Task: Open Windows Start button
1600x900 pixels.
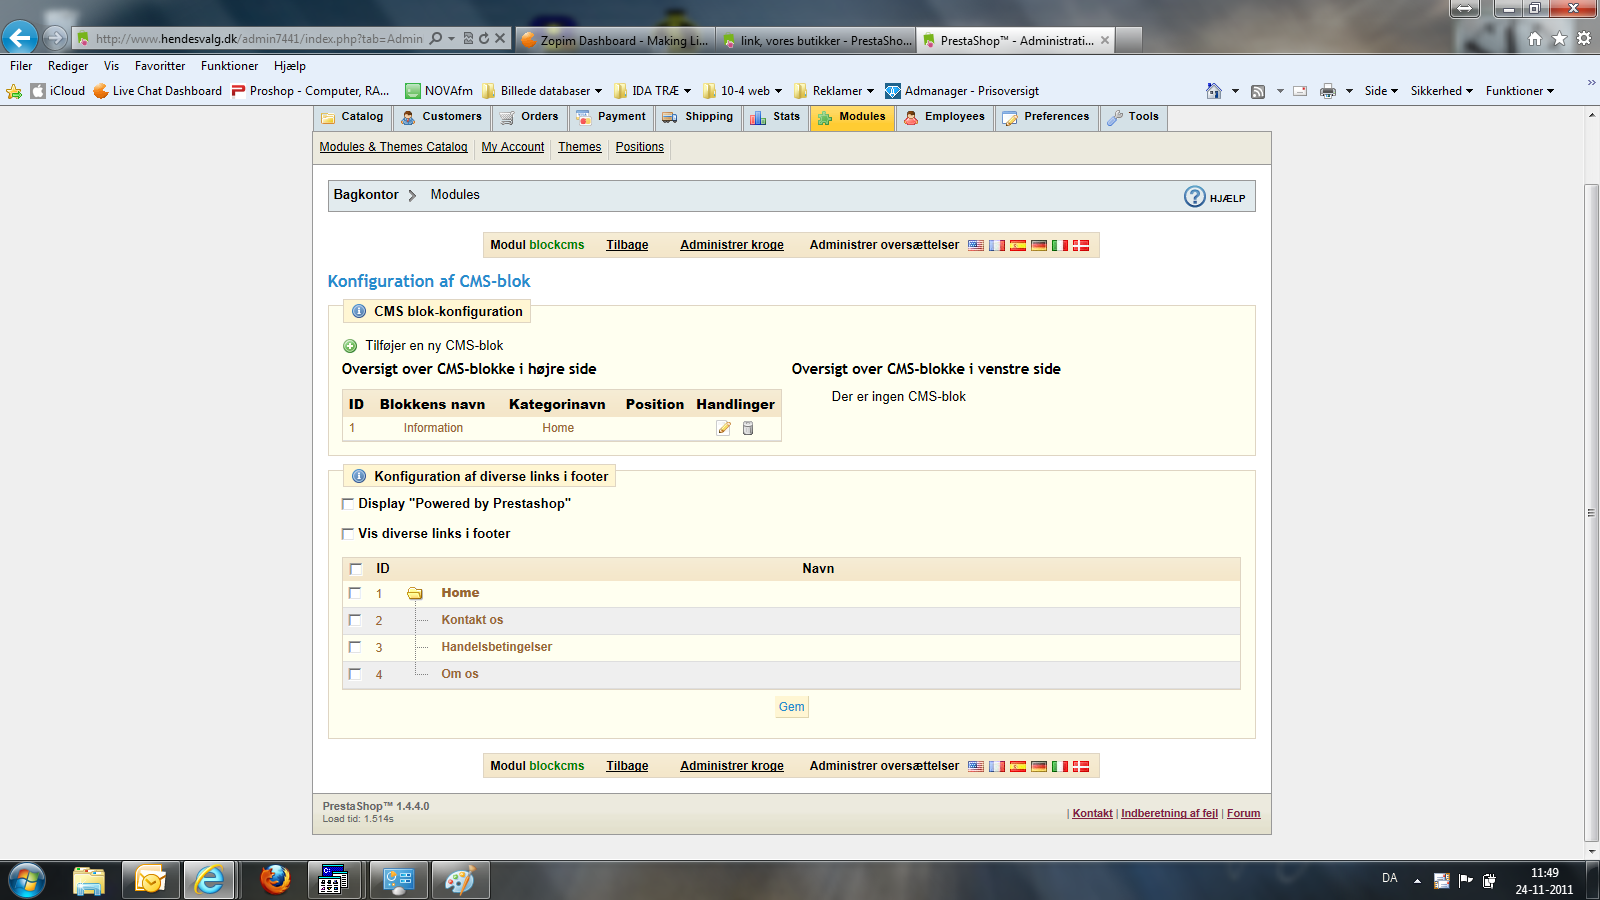Action: coord(27,881)
